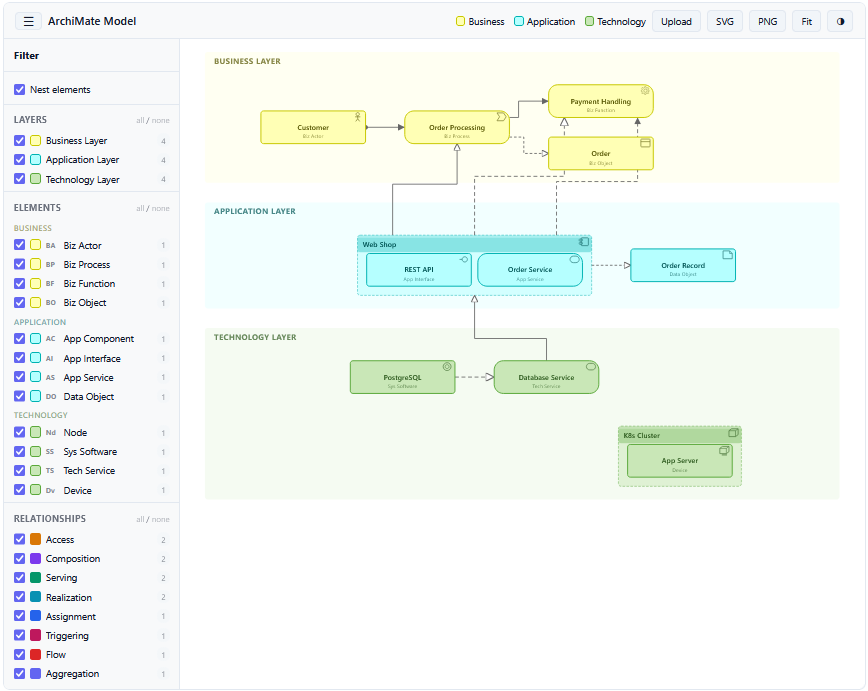This screenshot has width=868, height=691.
Task: Click Nd badge beside Node
Action: click(51, 432)
